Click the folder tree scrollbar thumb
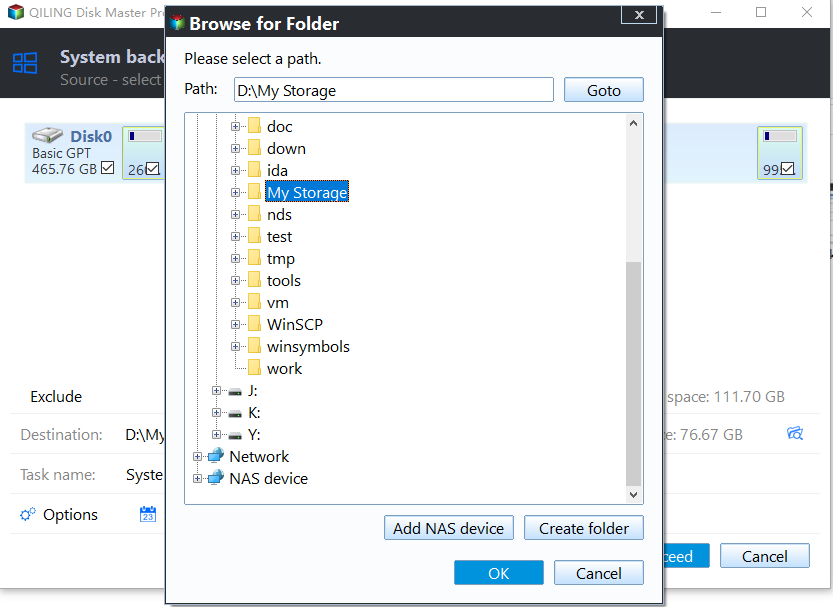 click(633, 373)
